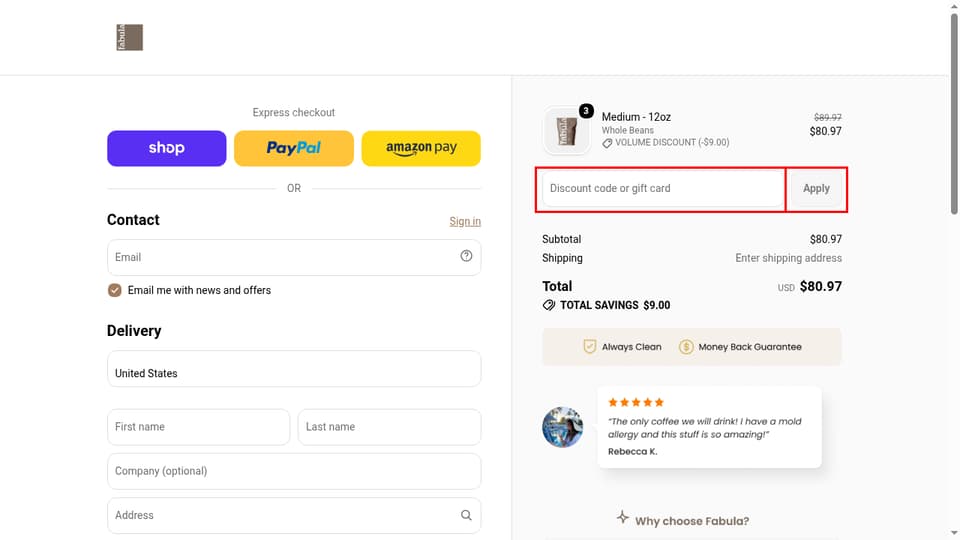Viewport: 960px width, 540px height.
Task: Open the Fabula logo in the header
Action: coord(129,37)
